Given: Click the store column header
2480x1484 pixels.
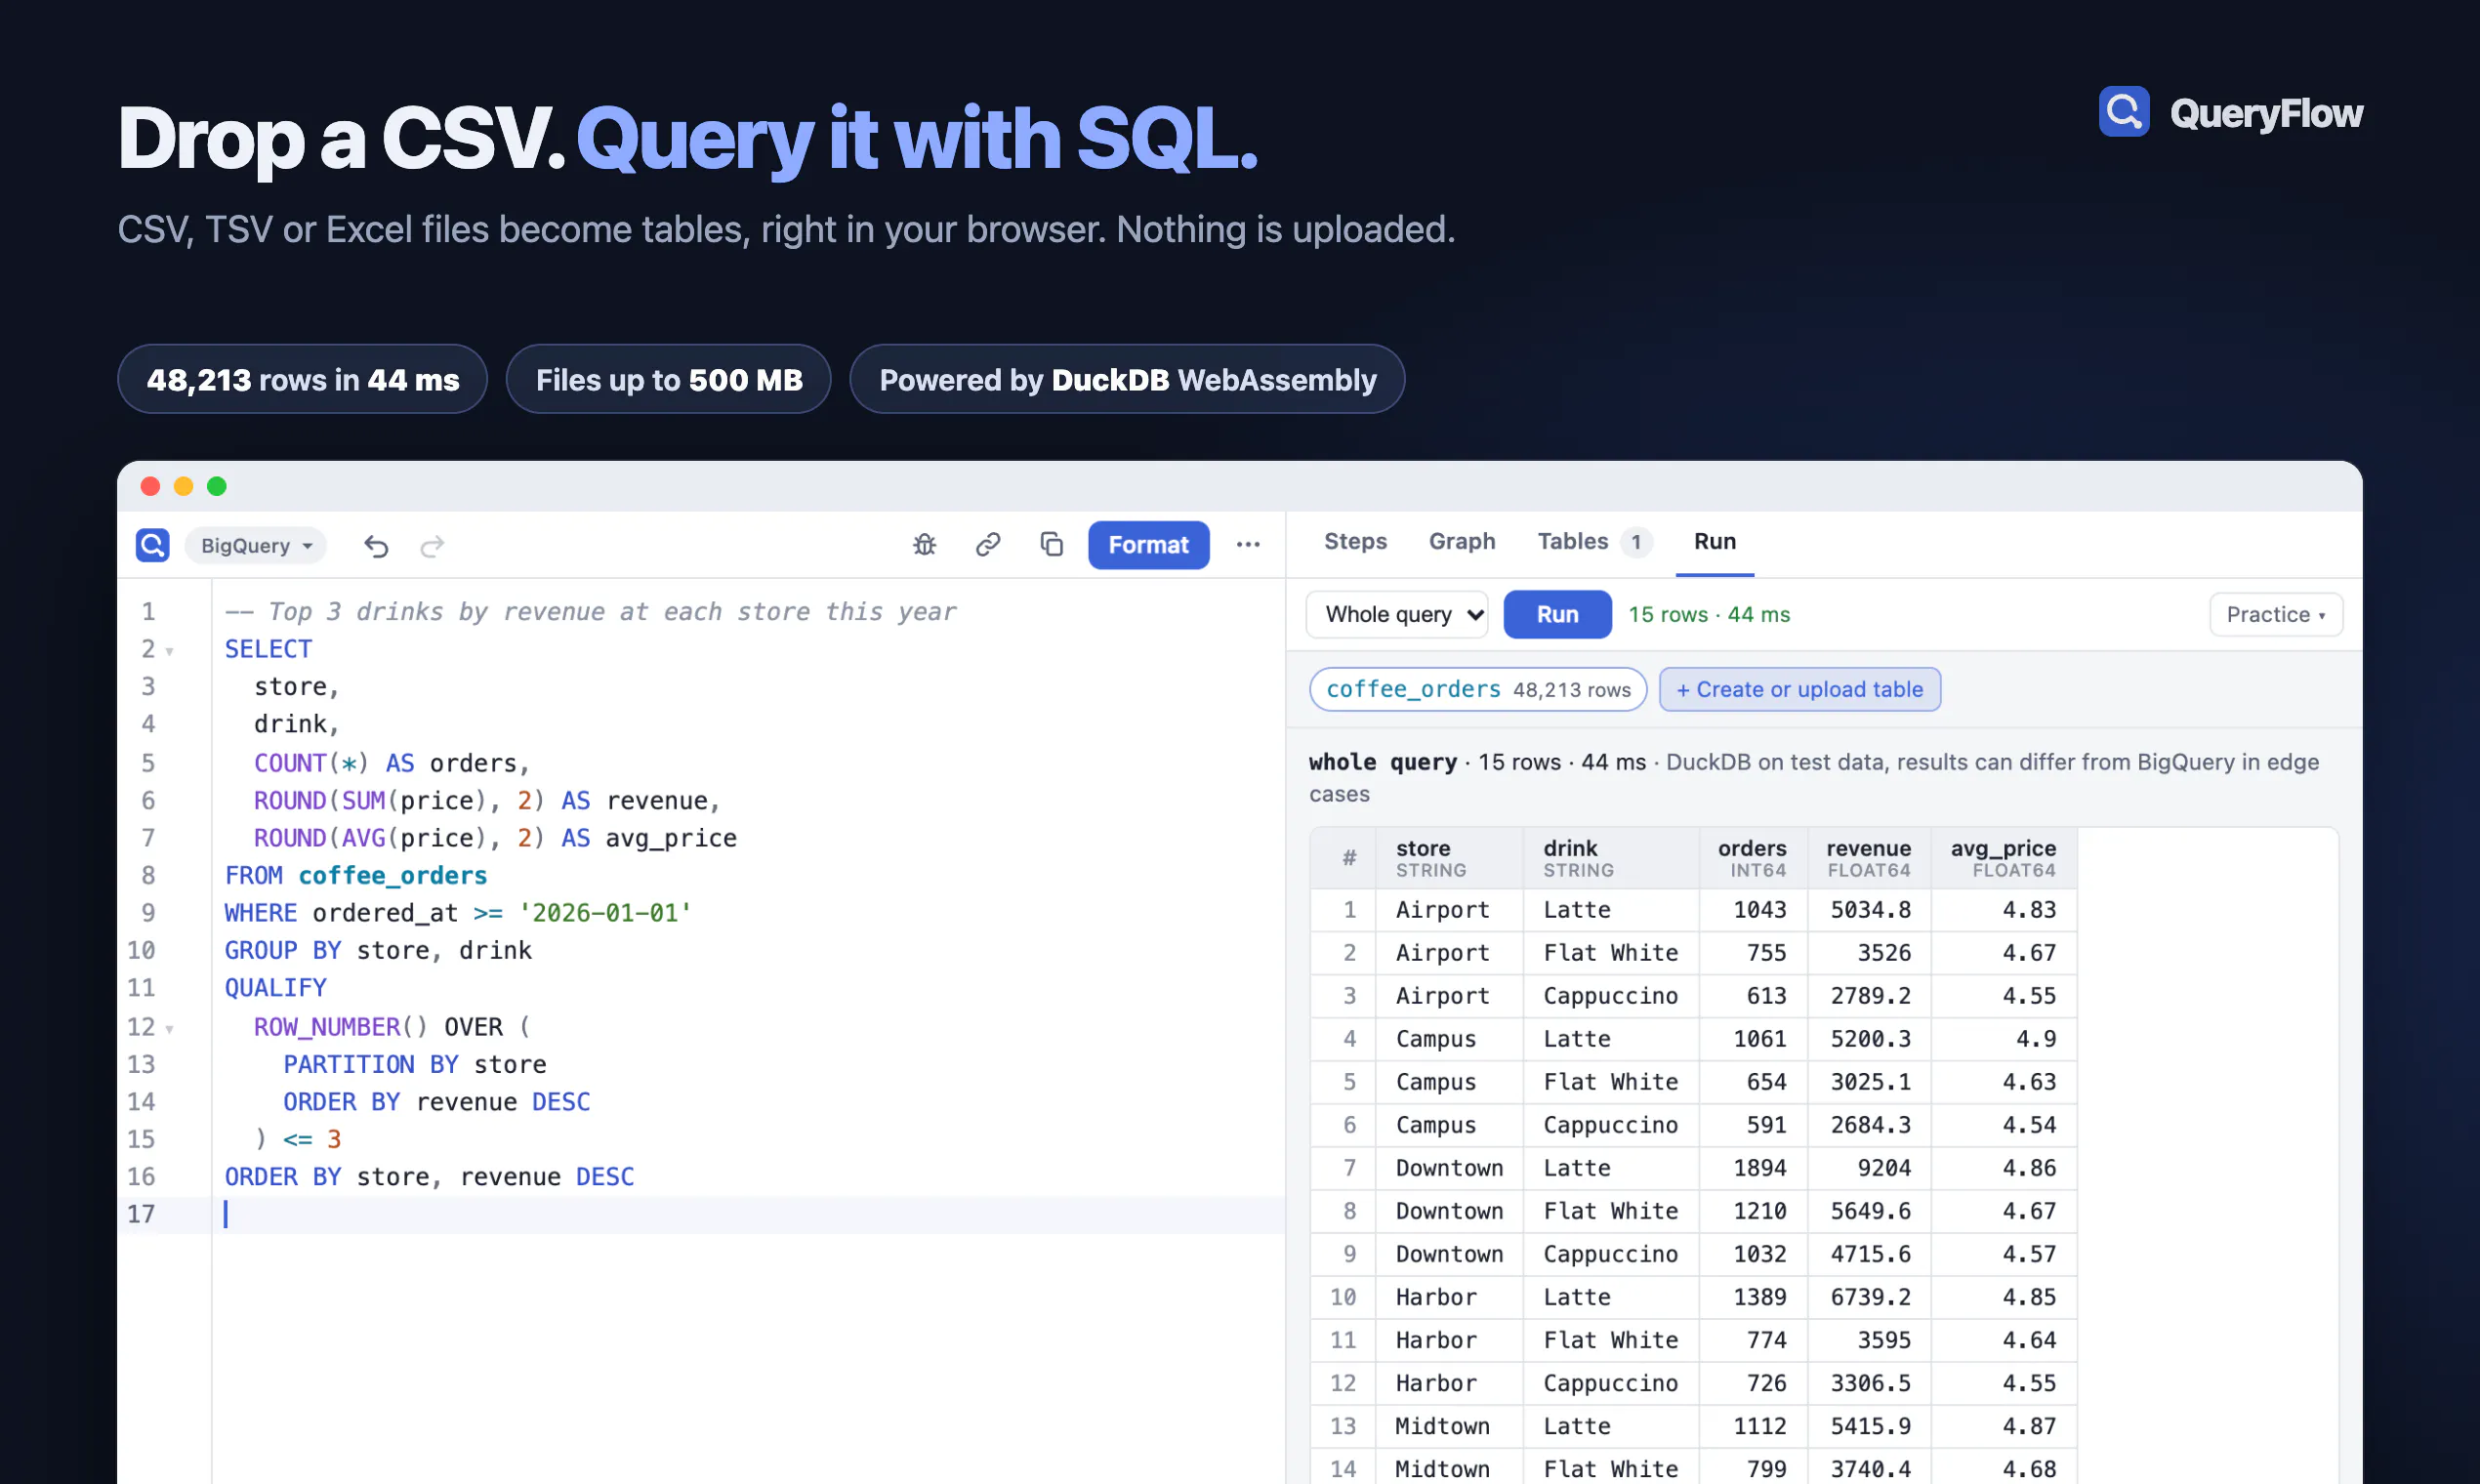Looking at the screenshot, I should point(1448,858).
